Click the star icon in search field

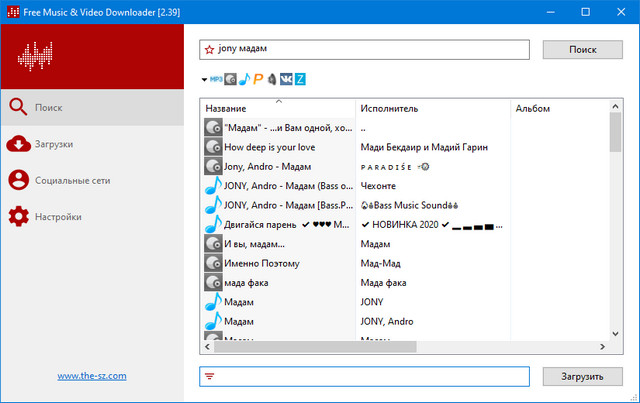209,49
